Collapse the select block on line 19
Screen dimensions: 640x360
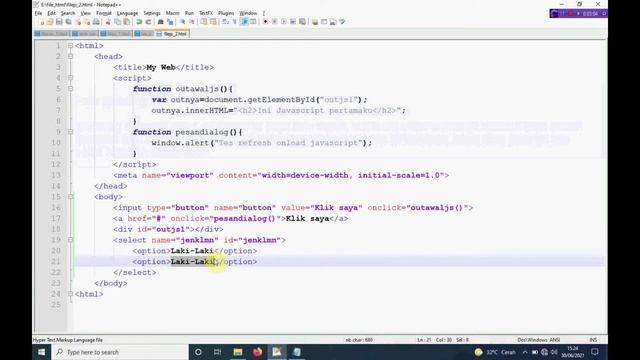click(70, 240)
